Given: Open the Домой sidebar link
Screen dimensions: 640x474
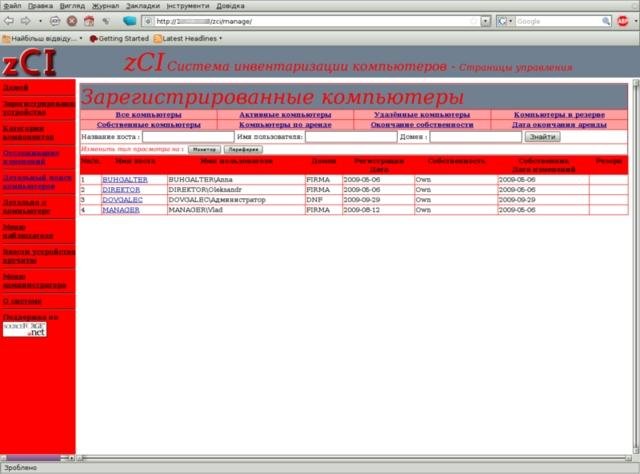Looking at the screenshot, I should [x=16, y=87].
